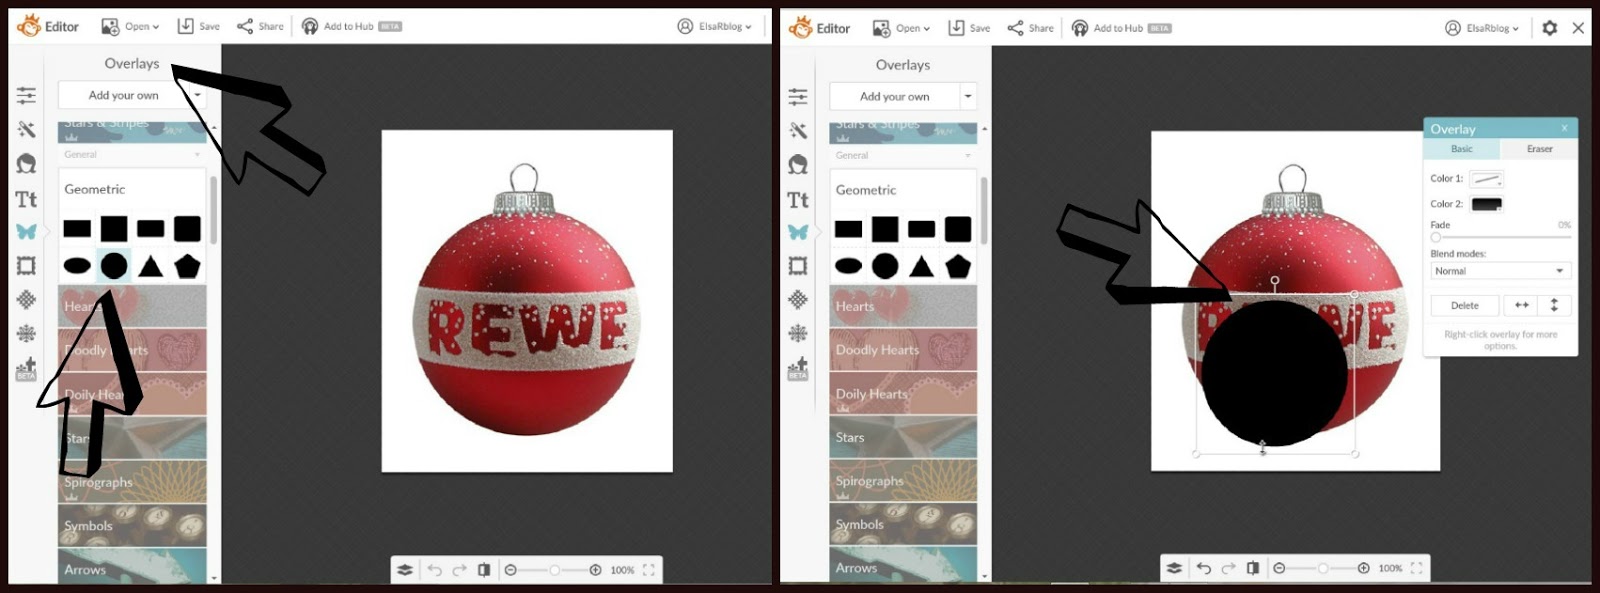Screen dimensions: 1600x593
Task: Toggle compare original icon in left editor bottom bar
Action: pos(484,570)
